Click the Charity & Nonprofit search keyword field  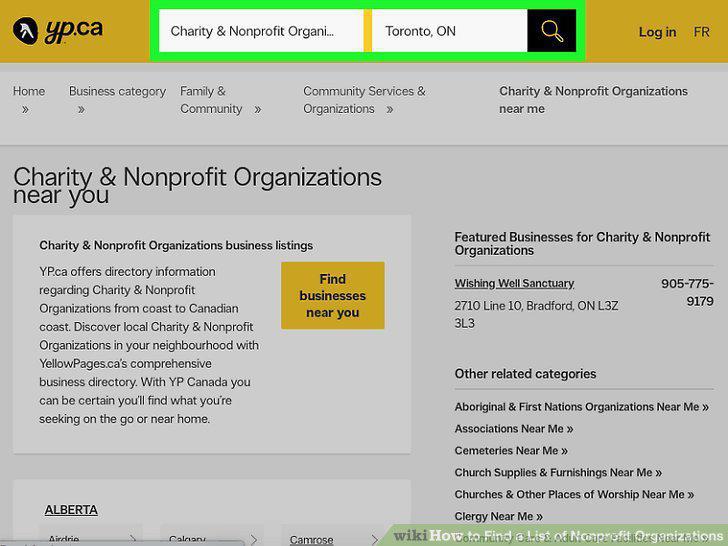(x=261, y=31)
